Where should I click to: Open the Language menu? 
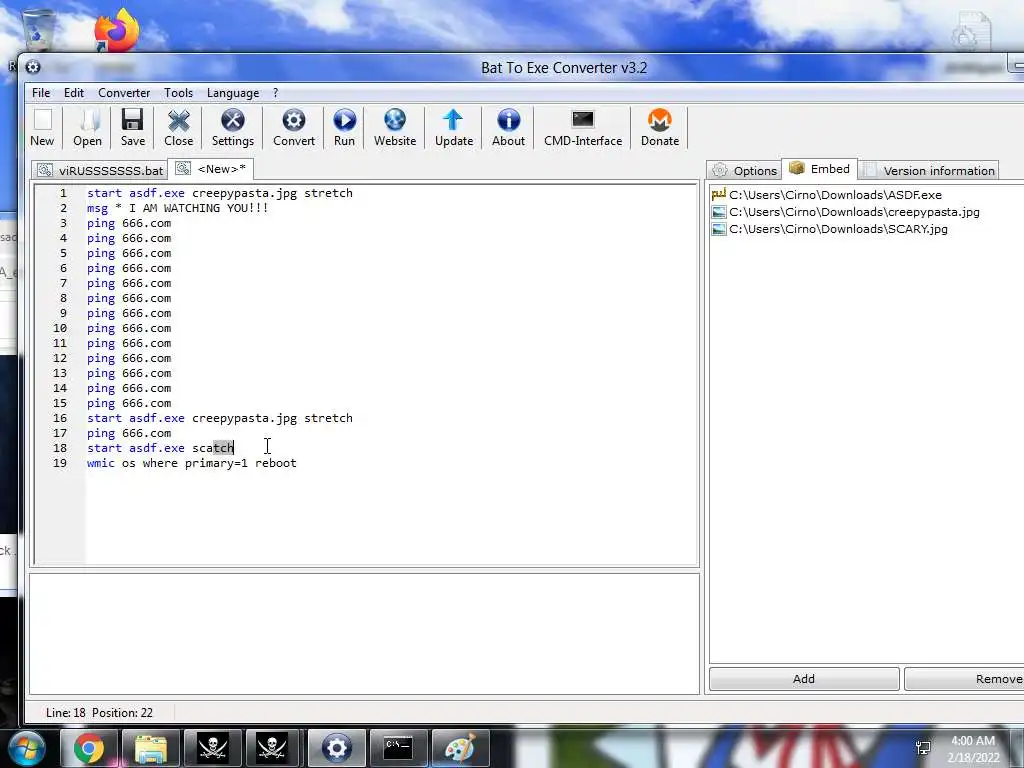(x=233, y=93)
